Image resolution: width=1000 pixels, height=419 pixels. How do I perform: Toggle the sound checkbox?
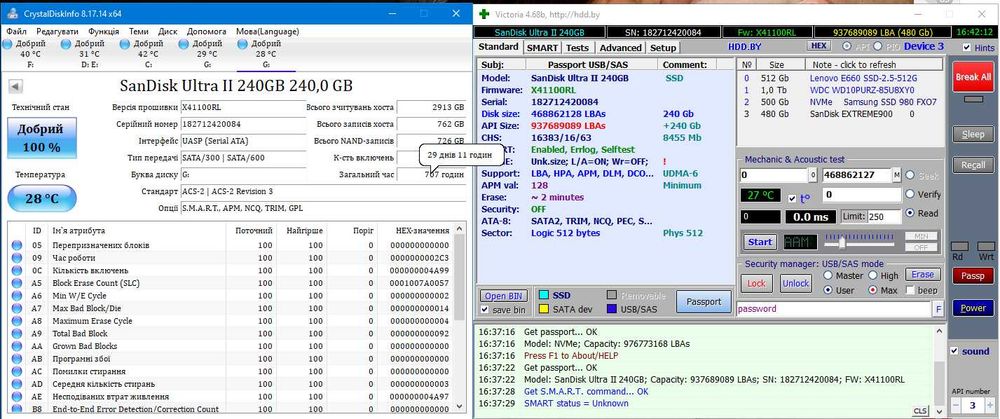click(954, 351)
